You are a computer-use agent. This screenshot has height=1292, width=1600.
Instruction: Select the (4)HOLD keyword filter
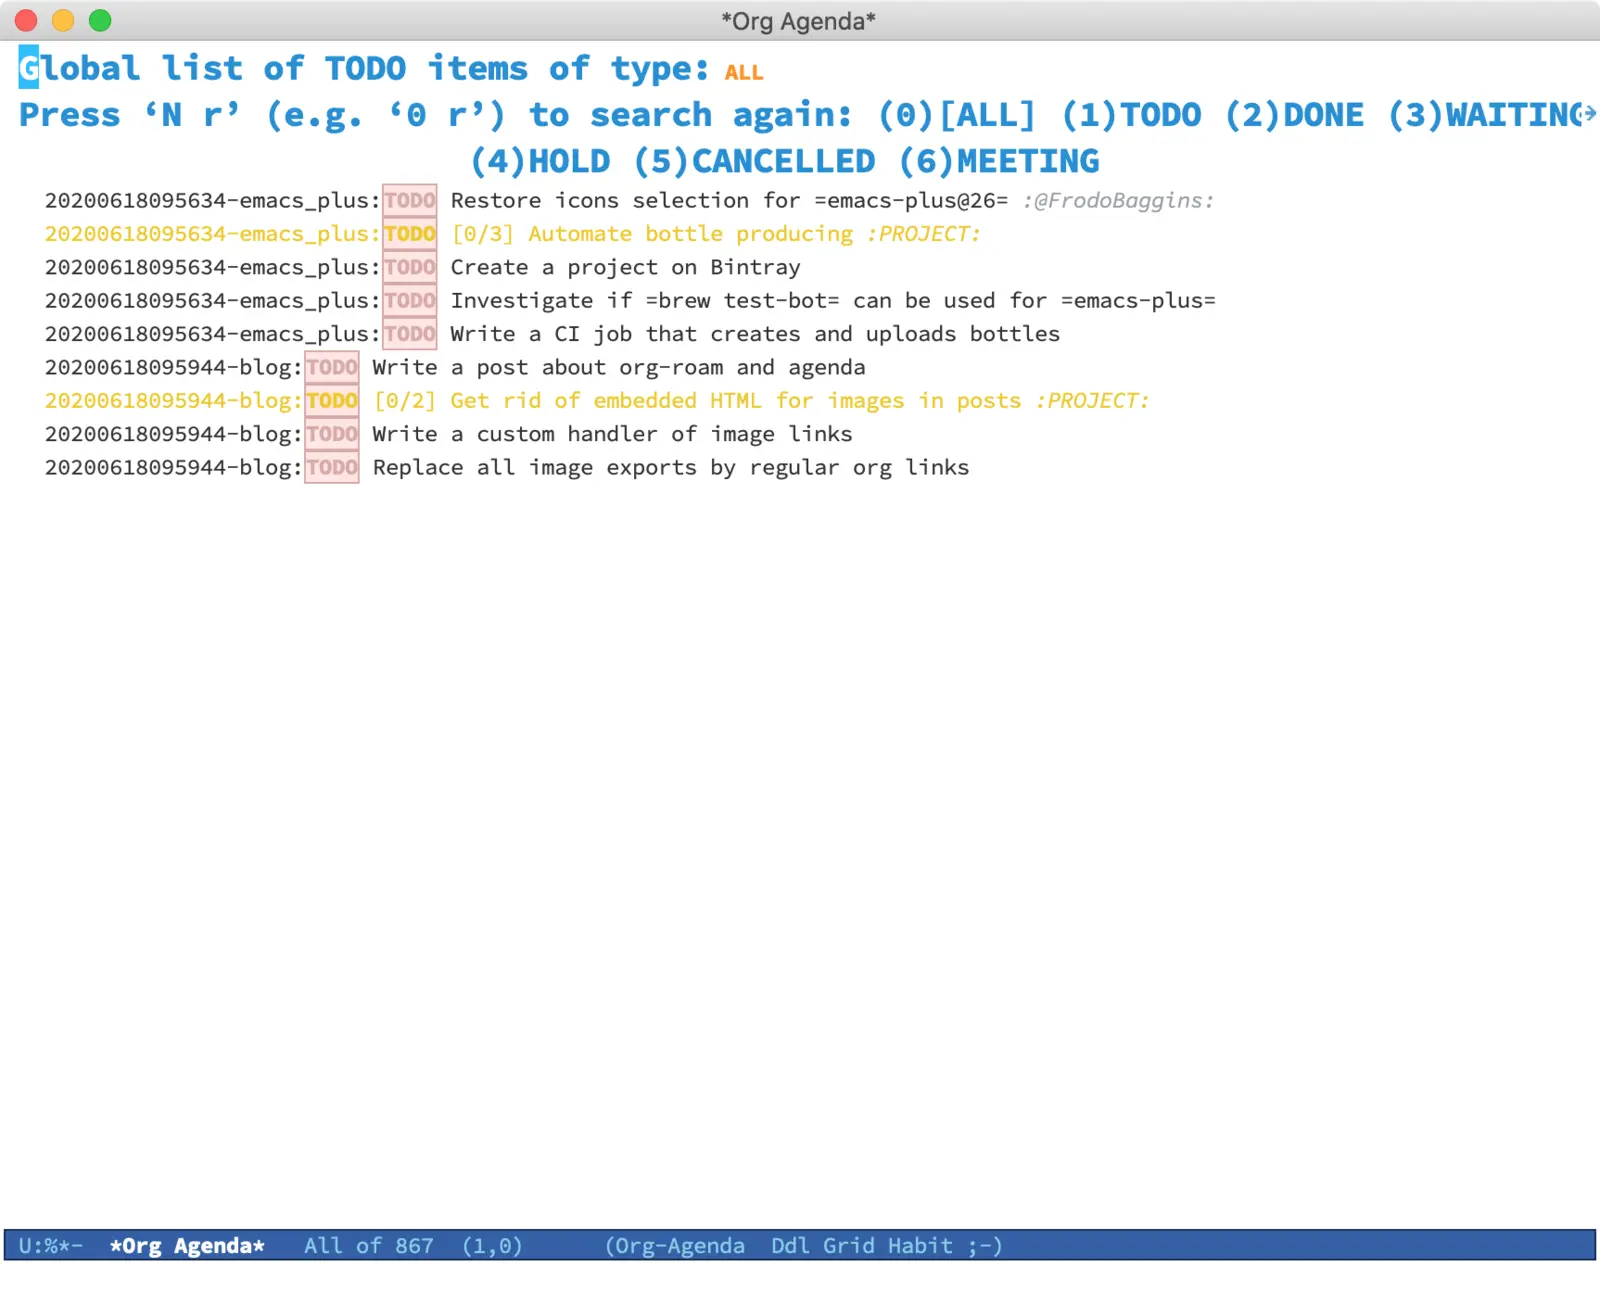[540, 161]
